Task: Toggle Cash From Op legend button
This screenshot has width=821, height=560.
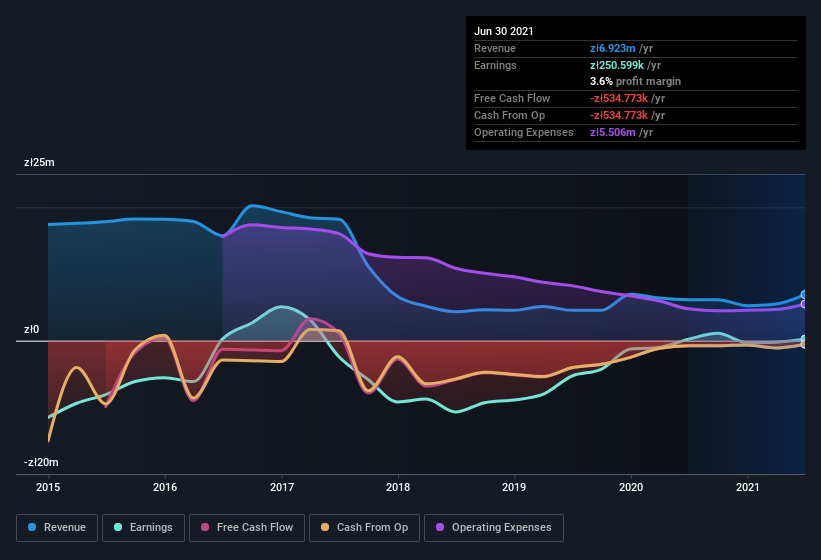Action: [364, 528]
